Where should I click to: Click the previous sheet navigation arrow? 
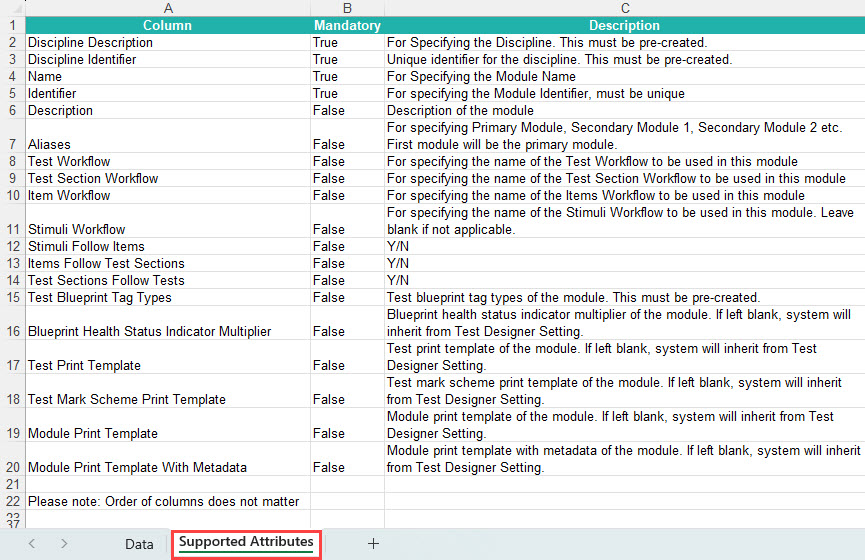[x=32, y=544]
